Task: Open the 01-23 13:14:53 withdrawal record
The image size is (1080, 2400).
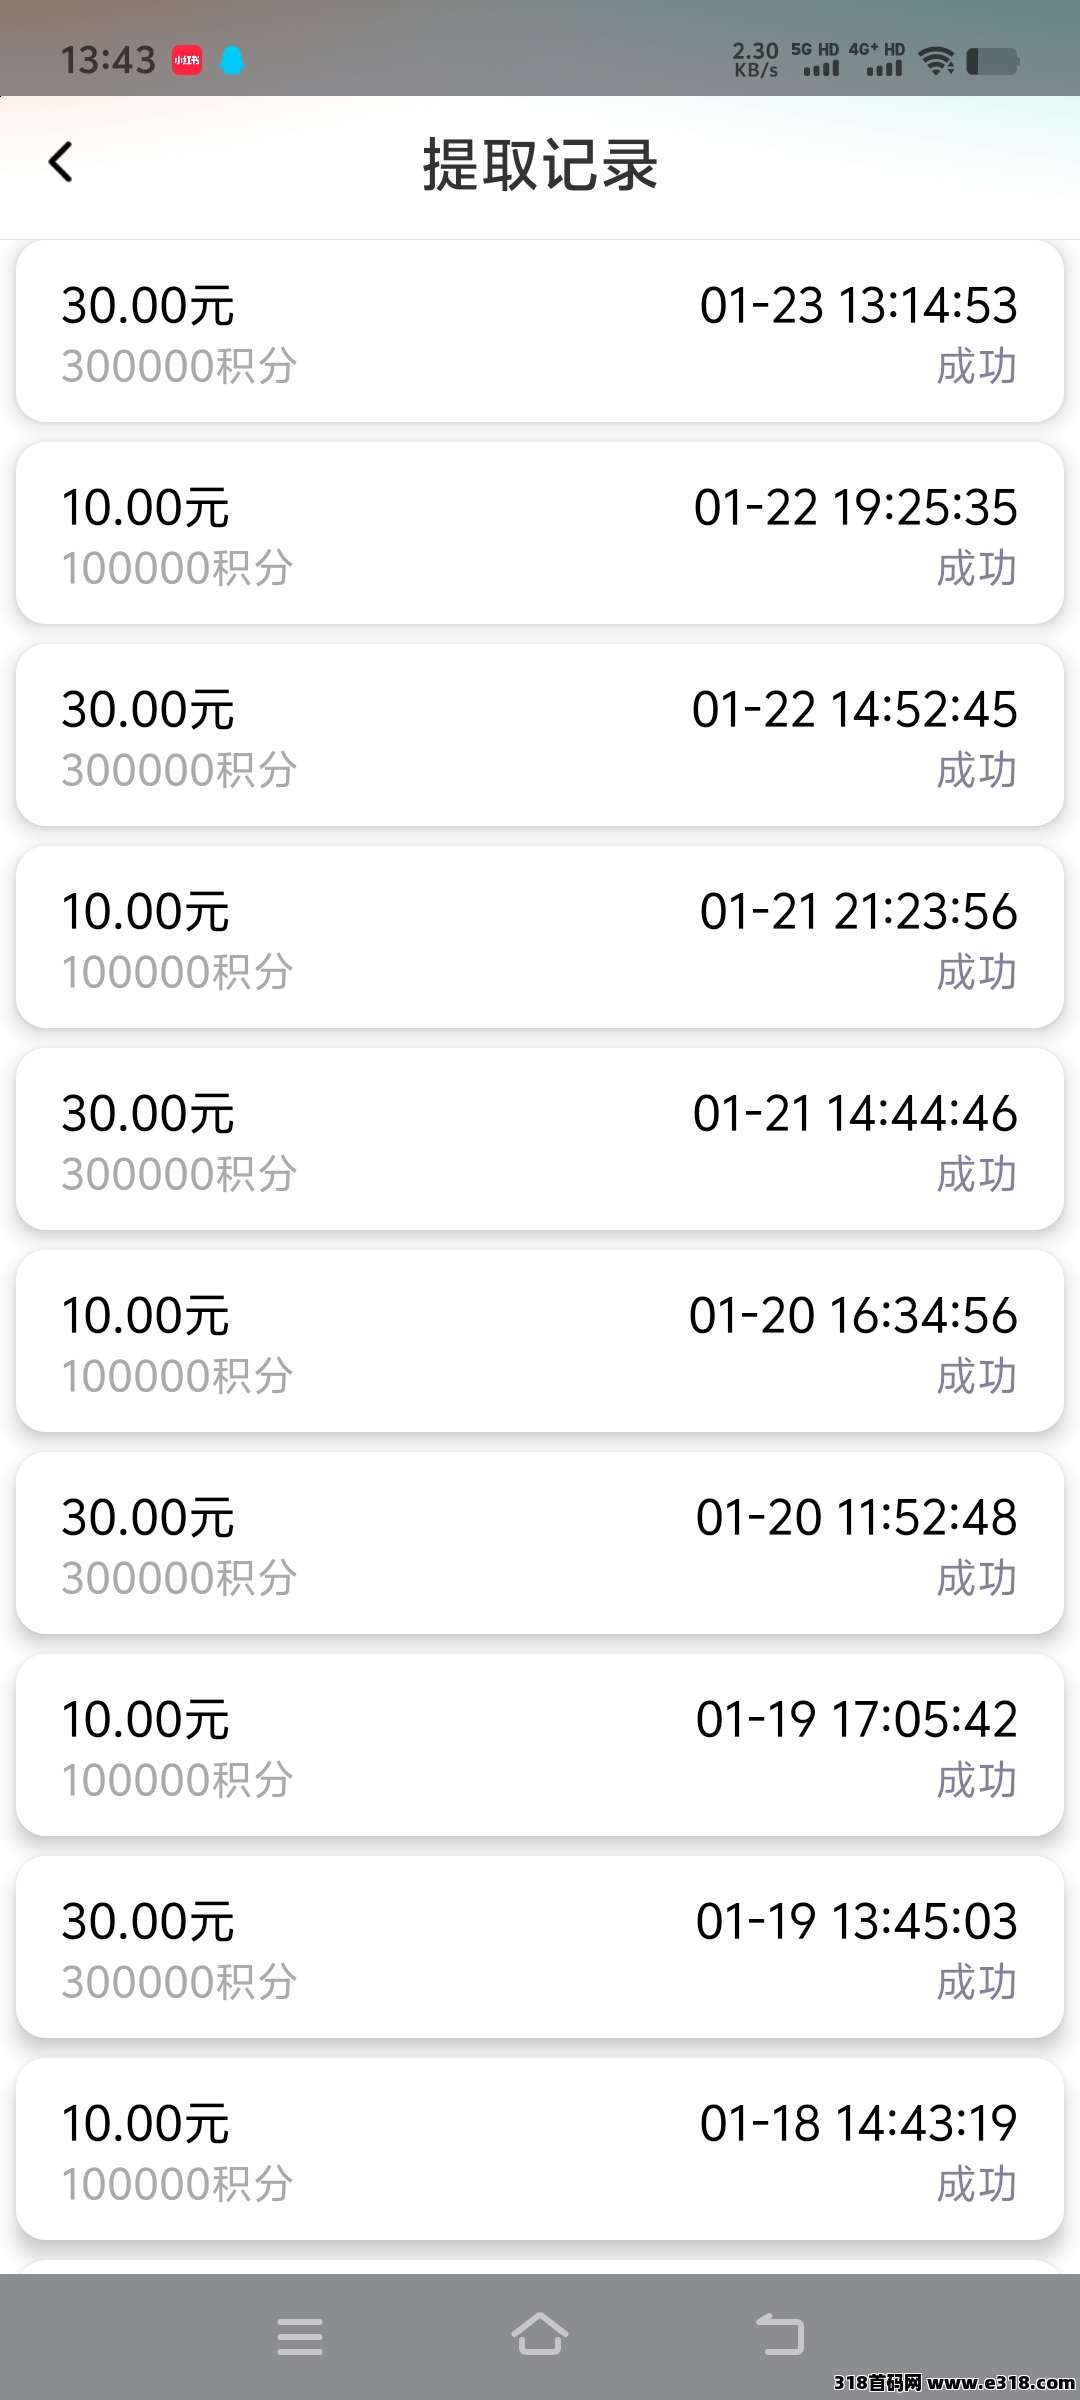Action: (540, 331)
